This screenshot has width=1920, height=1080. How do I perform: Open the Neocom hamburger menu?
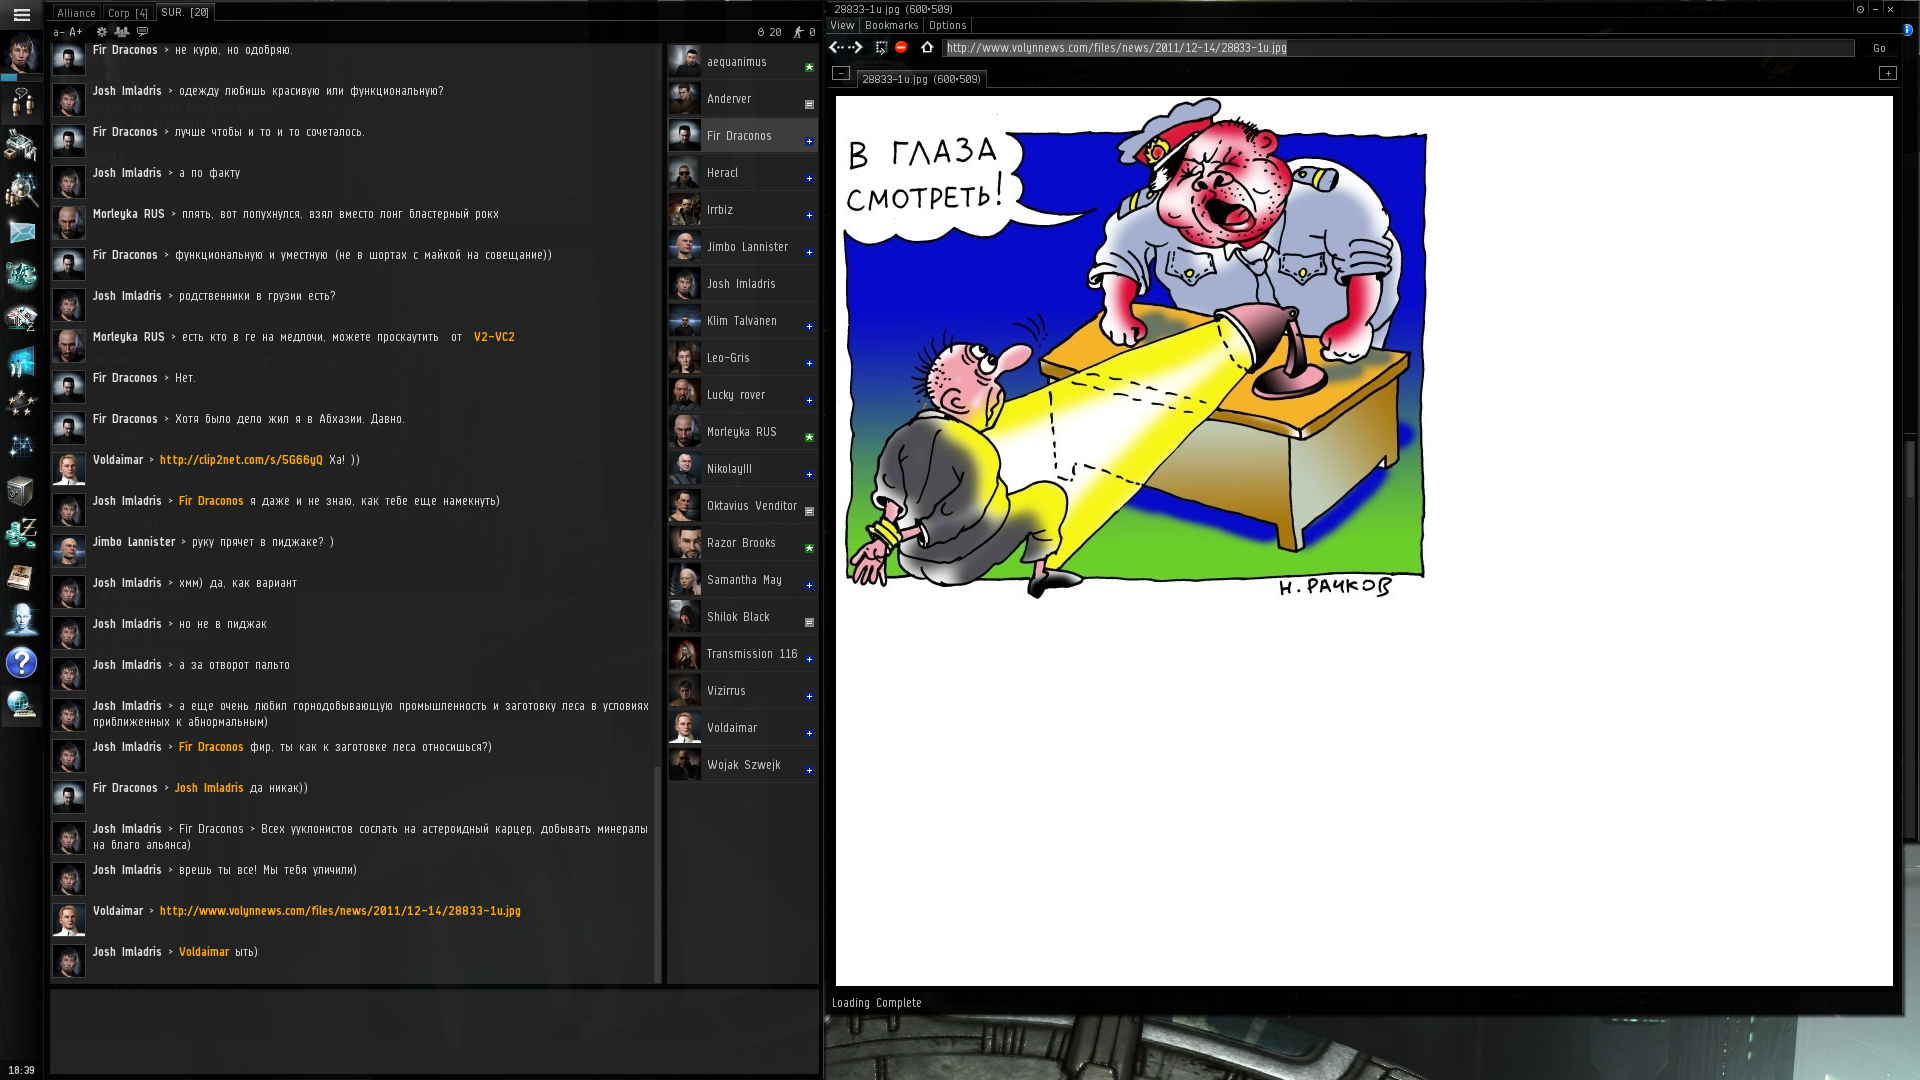pos(21,15)
